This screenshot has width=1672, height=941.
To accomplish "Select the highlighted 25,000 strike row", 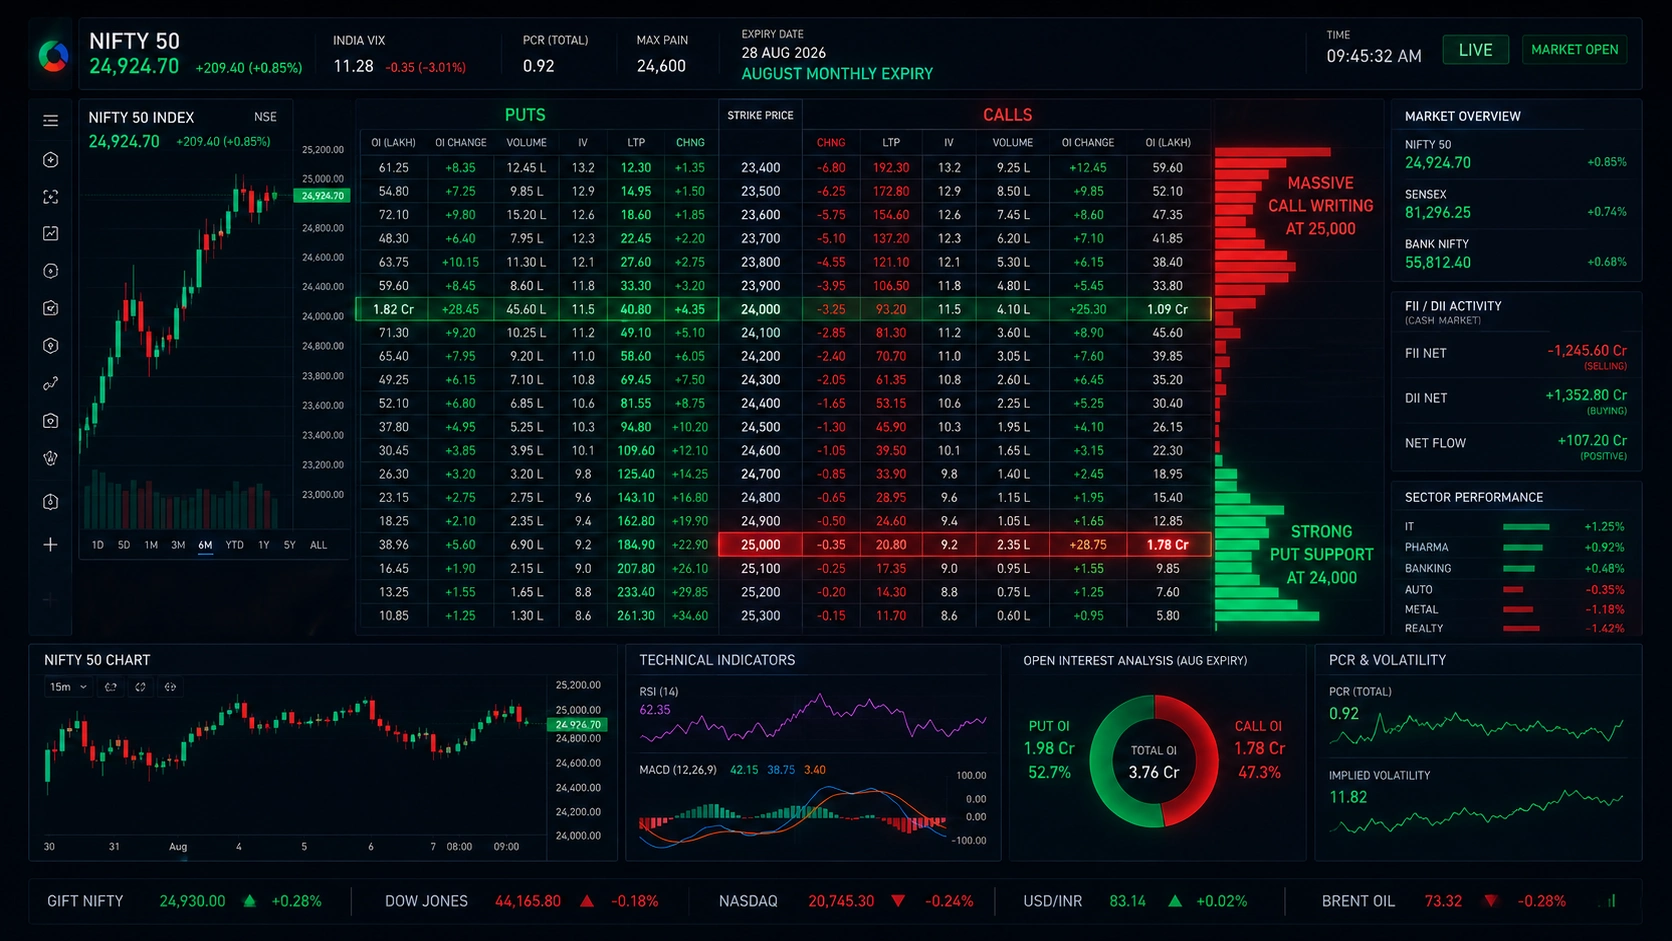I will (966, 545).
